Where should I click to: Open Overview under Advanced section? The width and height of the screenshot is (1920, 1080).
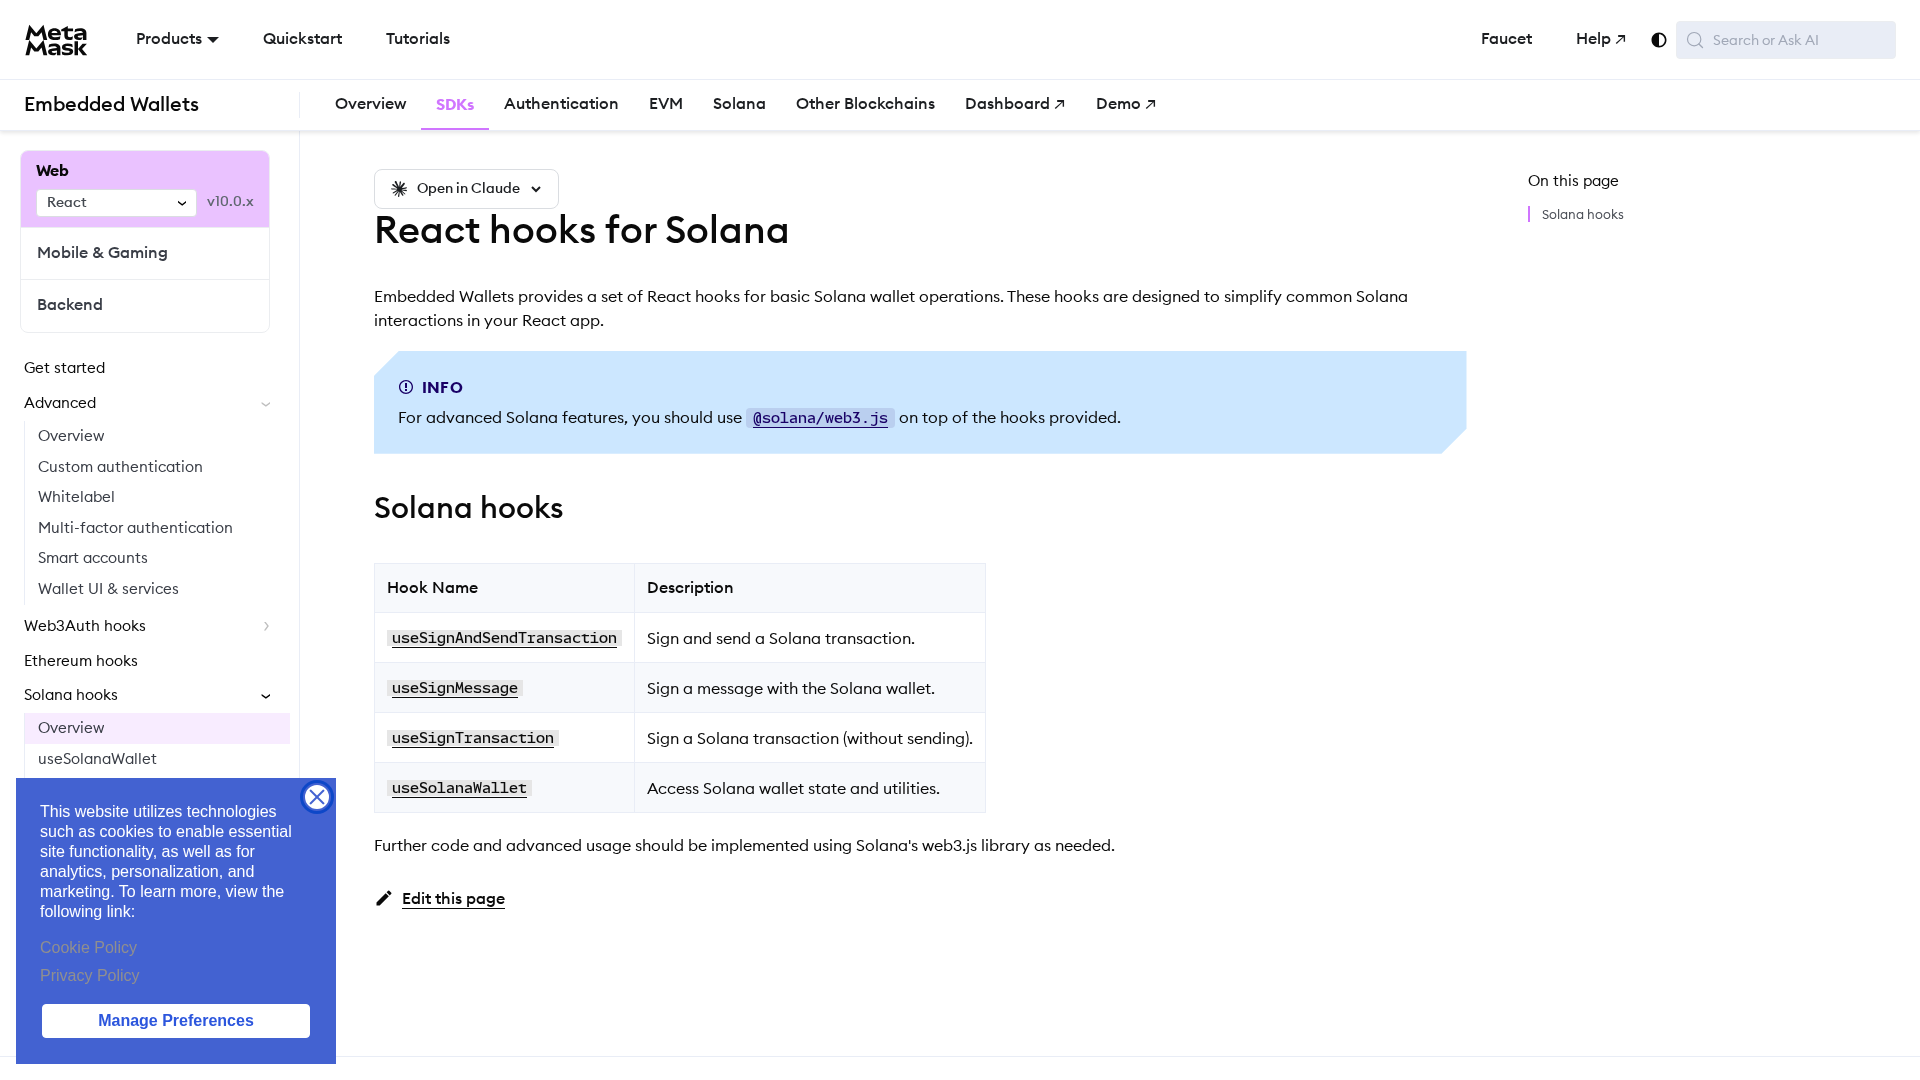pos(71,436)
